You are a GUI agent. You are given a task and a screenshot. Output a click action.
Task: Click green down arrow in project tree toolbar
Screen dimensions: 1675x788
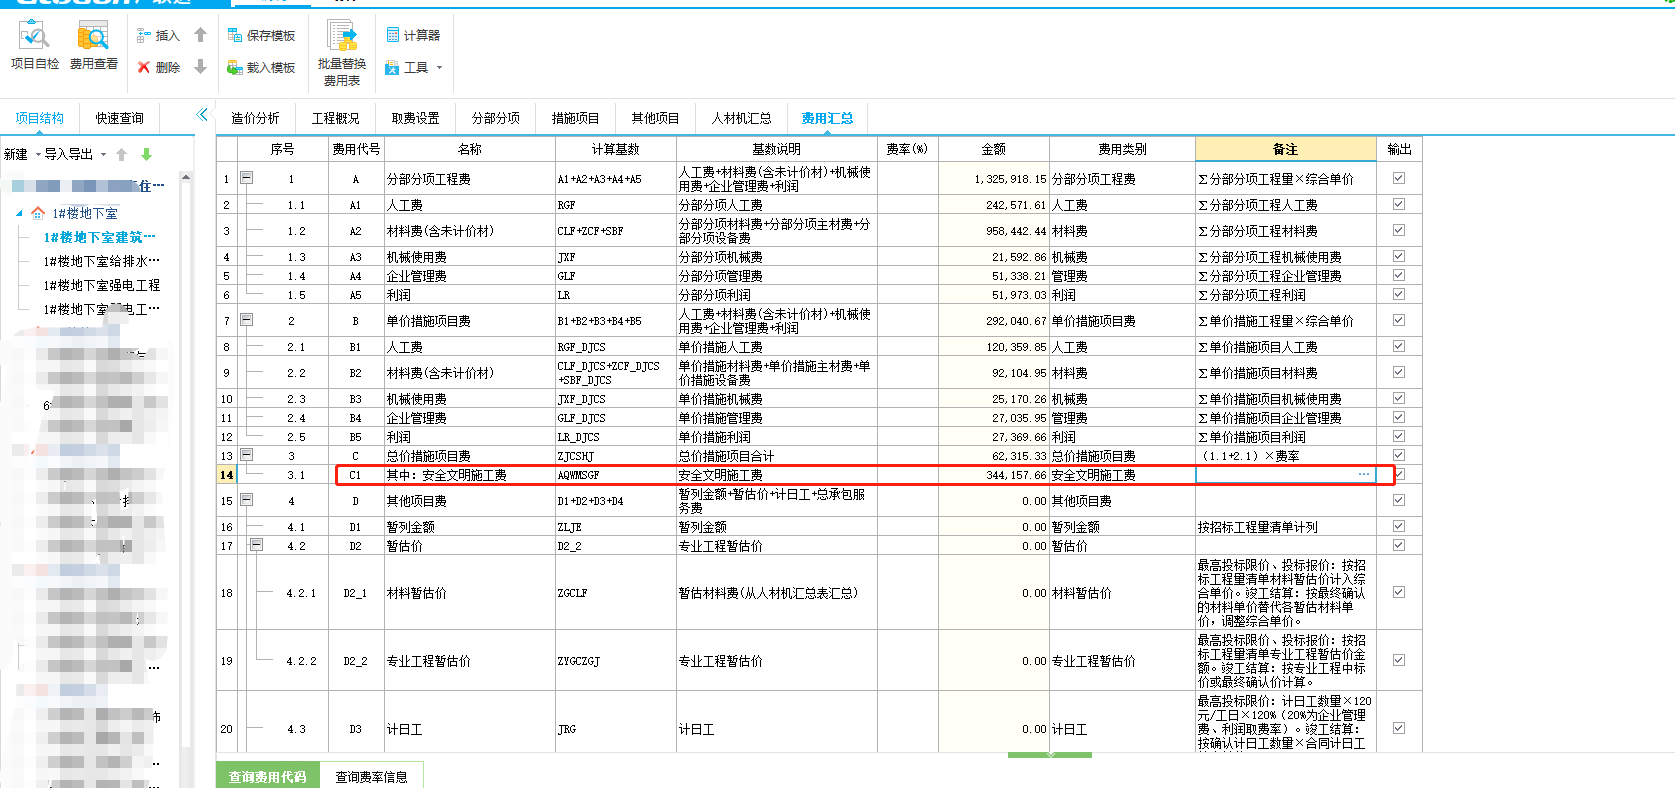[147, 155]
